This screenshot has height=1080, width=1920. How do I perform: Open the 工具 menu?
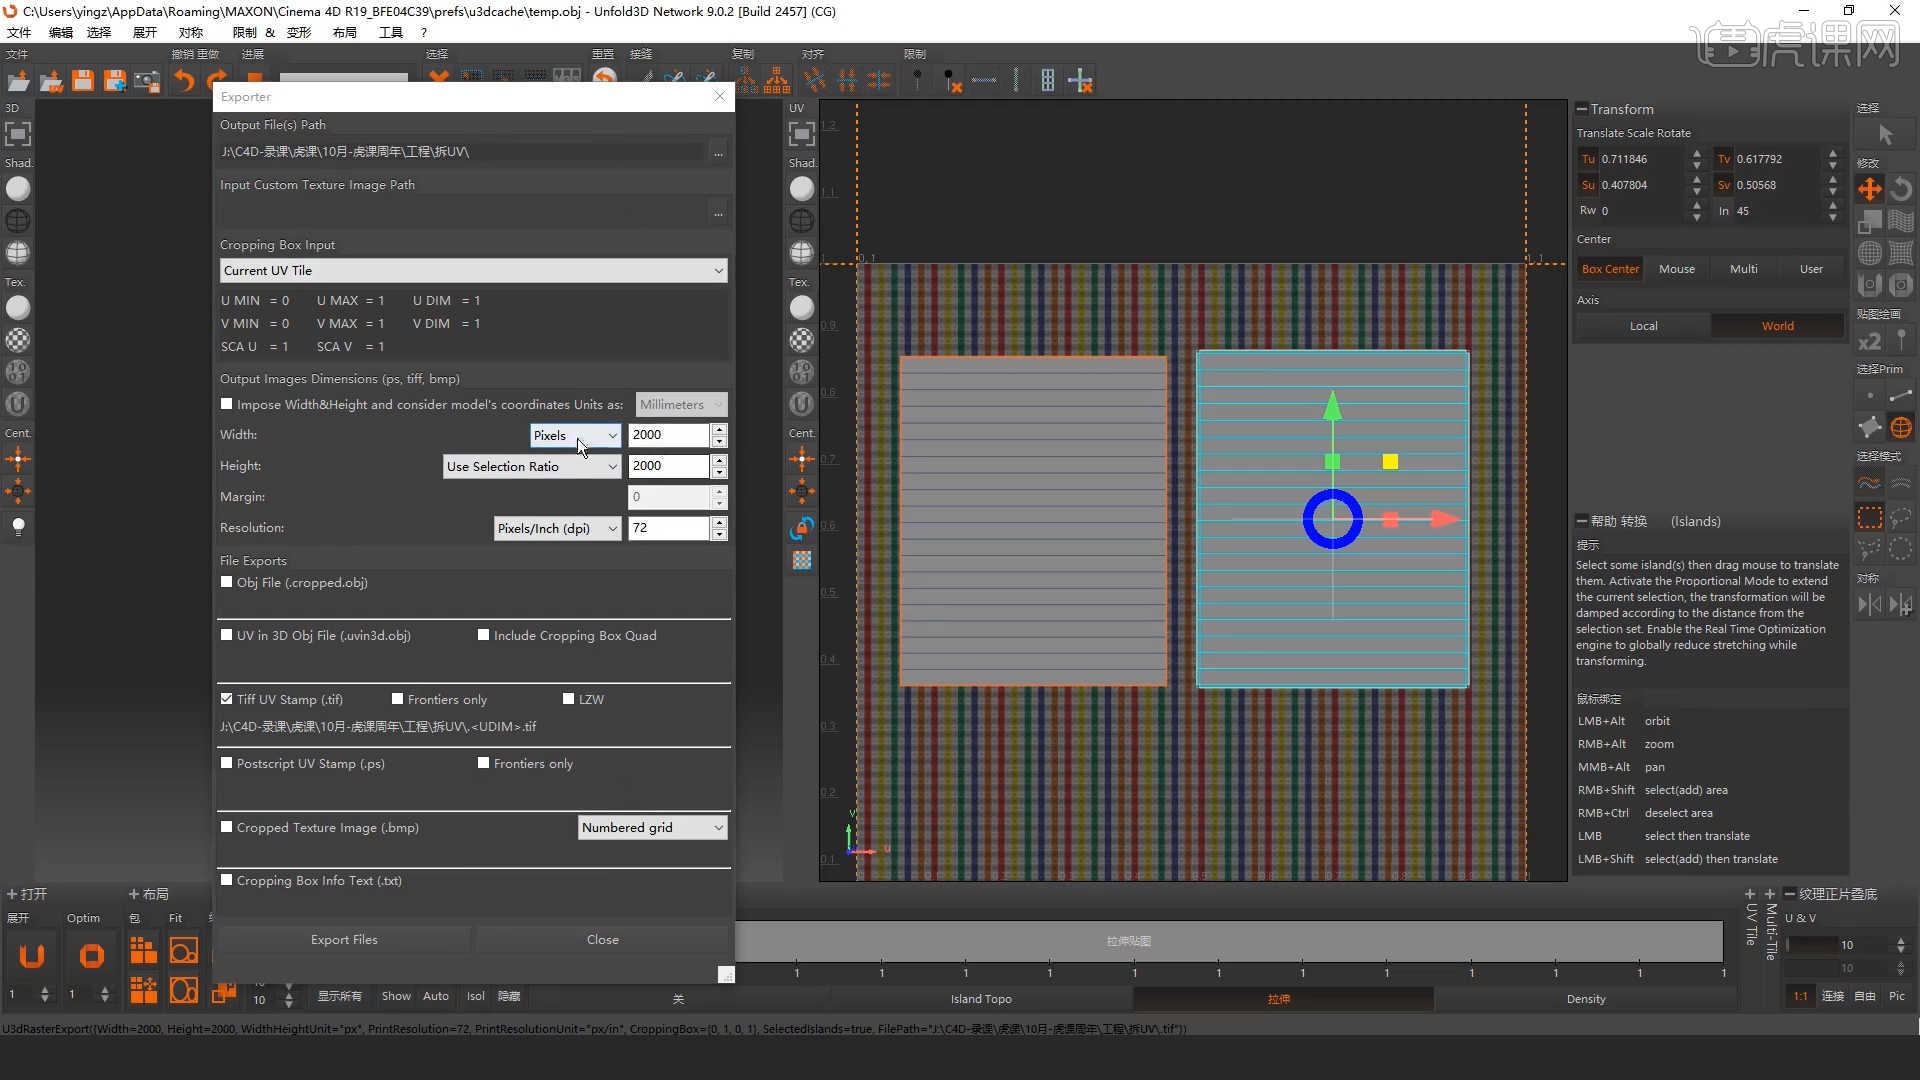pos(390,32)
